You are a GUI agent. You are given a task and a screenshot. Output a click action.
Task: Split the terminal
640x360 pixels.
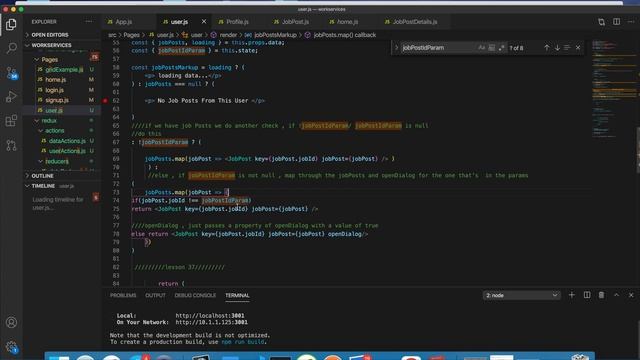click(587, 295)
